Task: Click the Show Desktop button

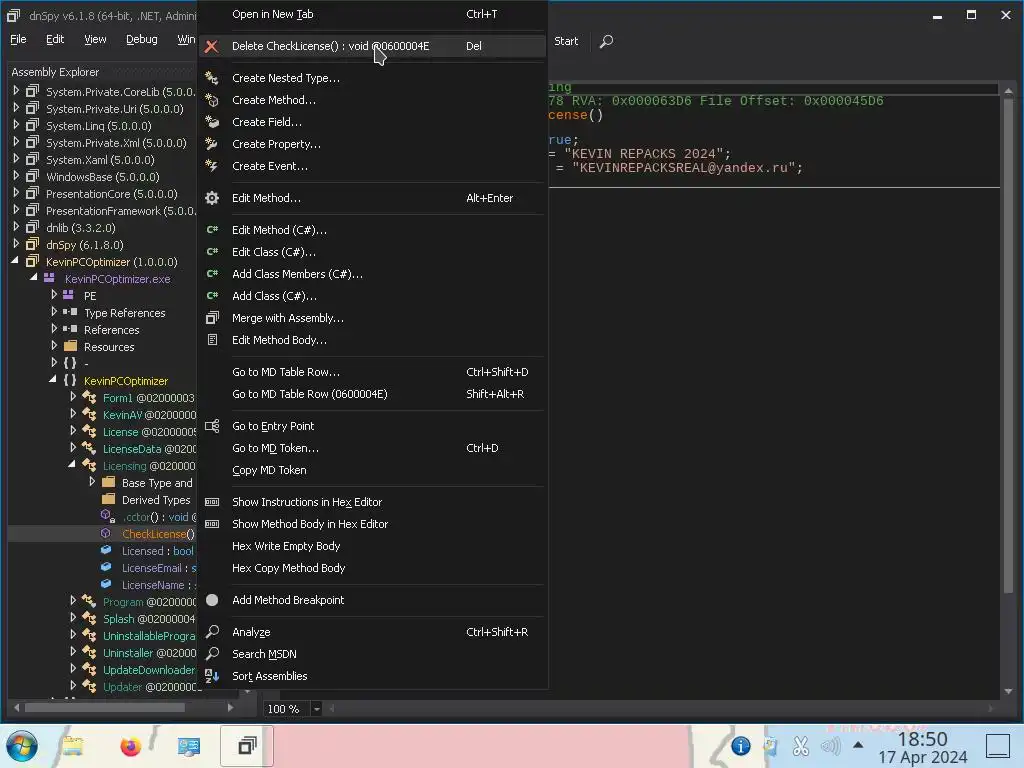Action: coord(997,746)
